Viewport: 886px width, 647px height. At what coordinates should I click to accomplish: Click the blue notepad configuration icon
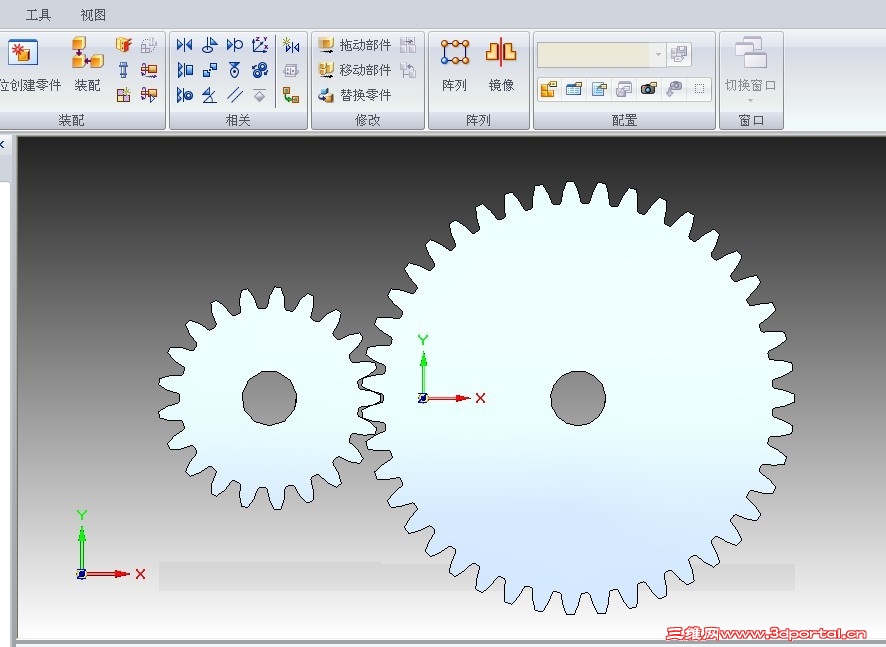coord(599,89)
